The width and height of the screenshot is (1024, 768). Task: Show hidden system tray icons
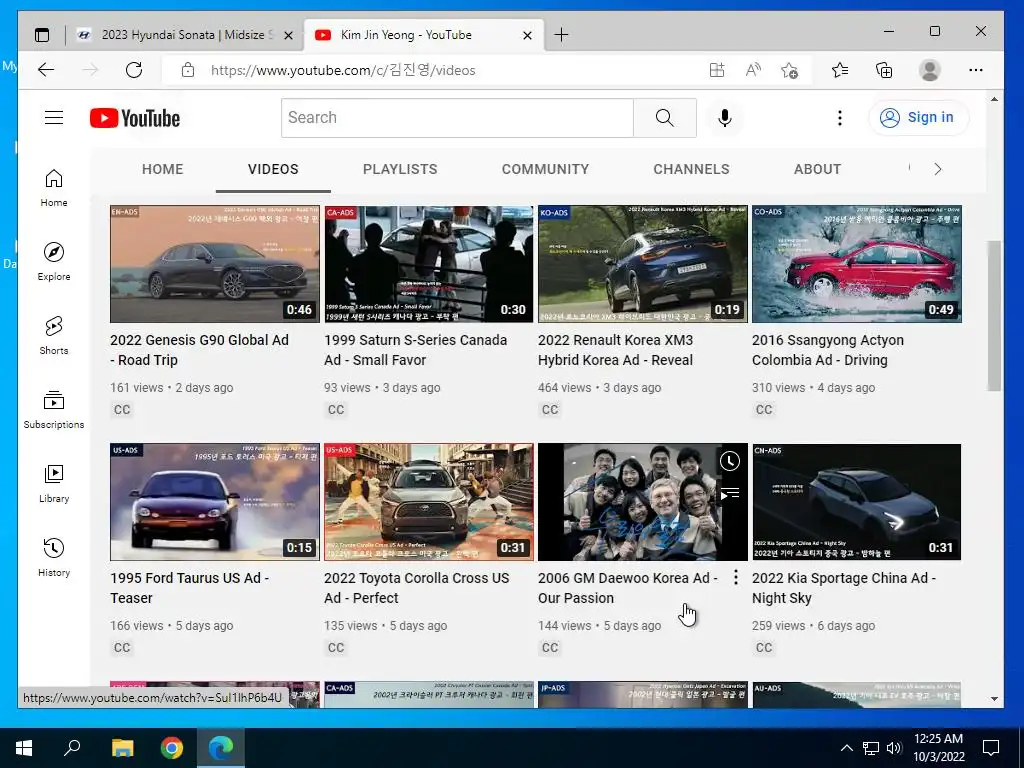pos(846,748)
